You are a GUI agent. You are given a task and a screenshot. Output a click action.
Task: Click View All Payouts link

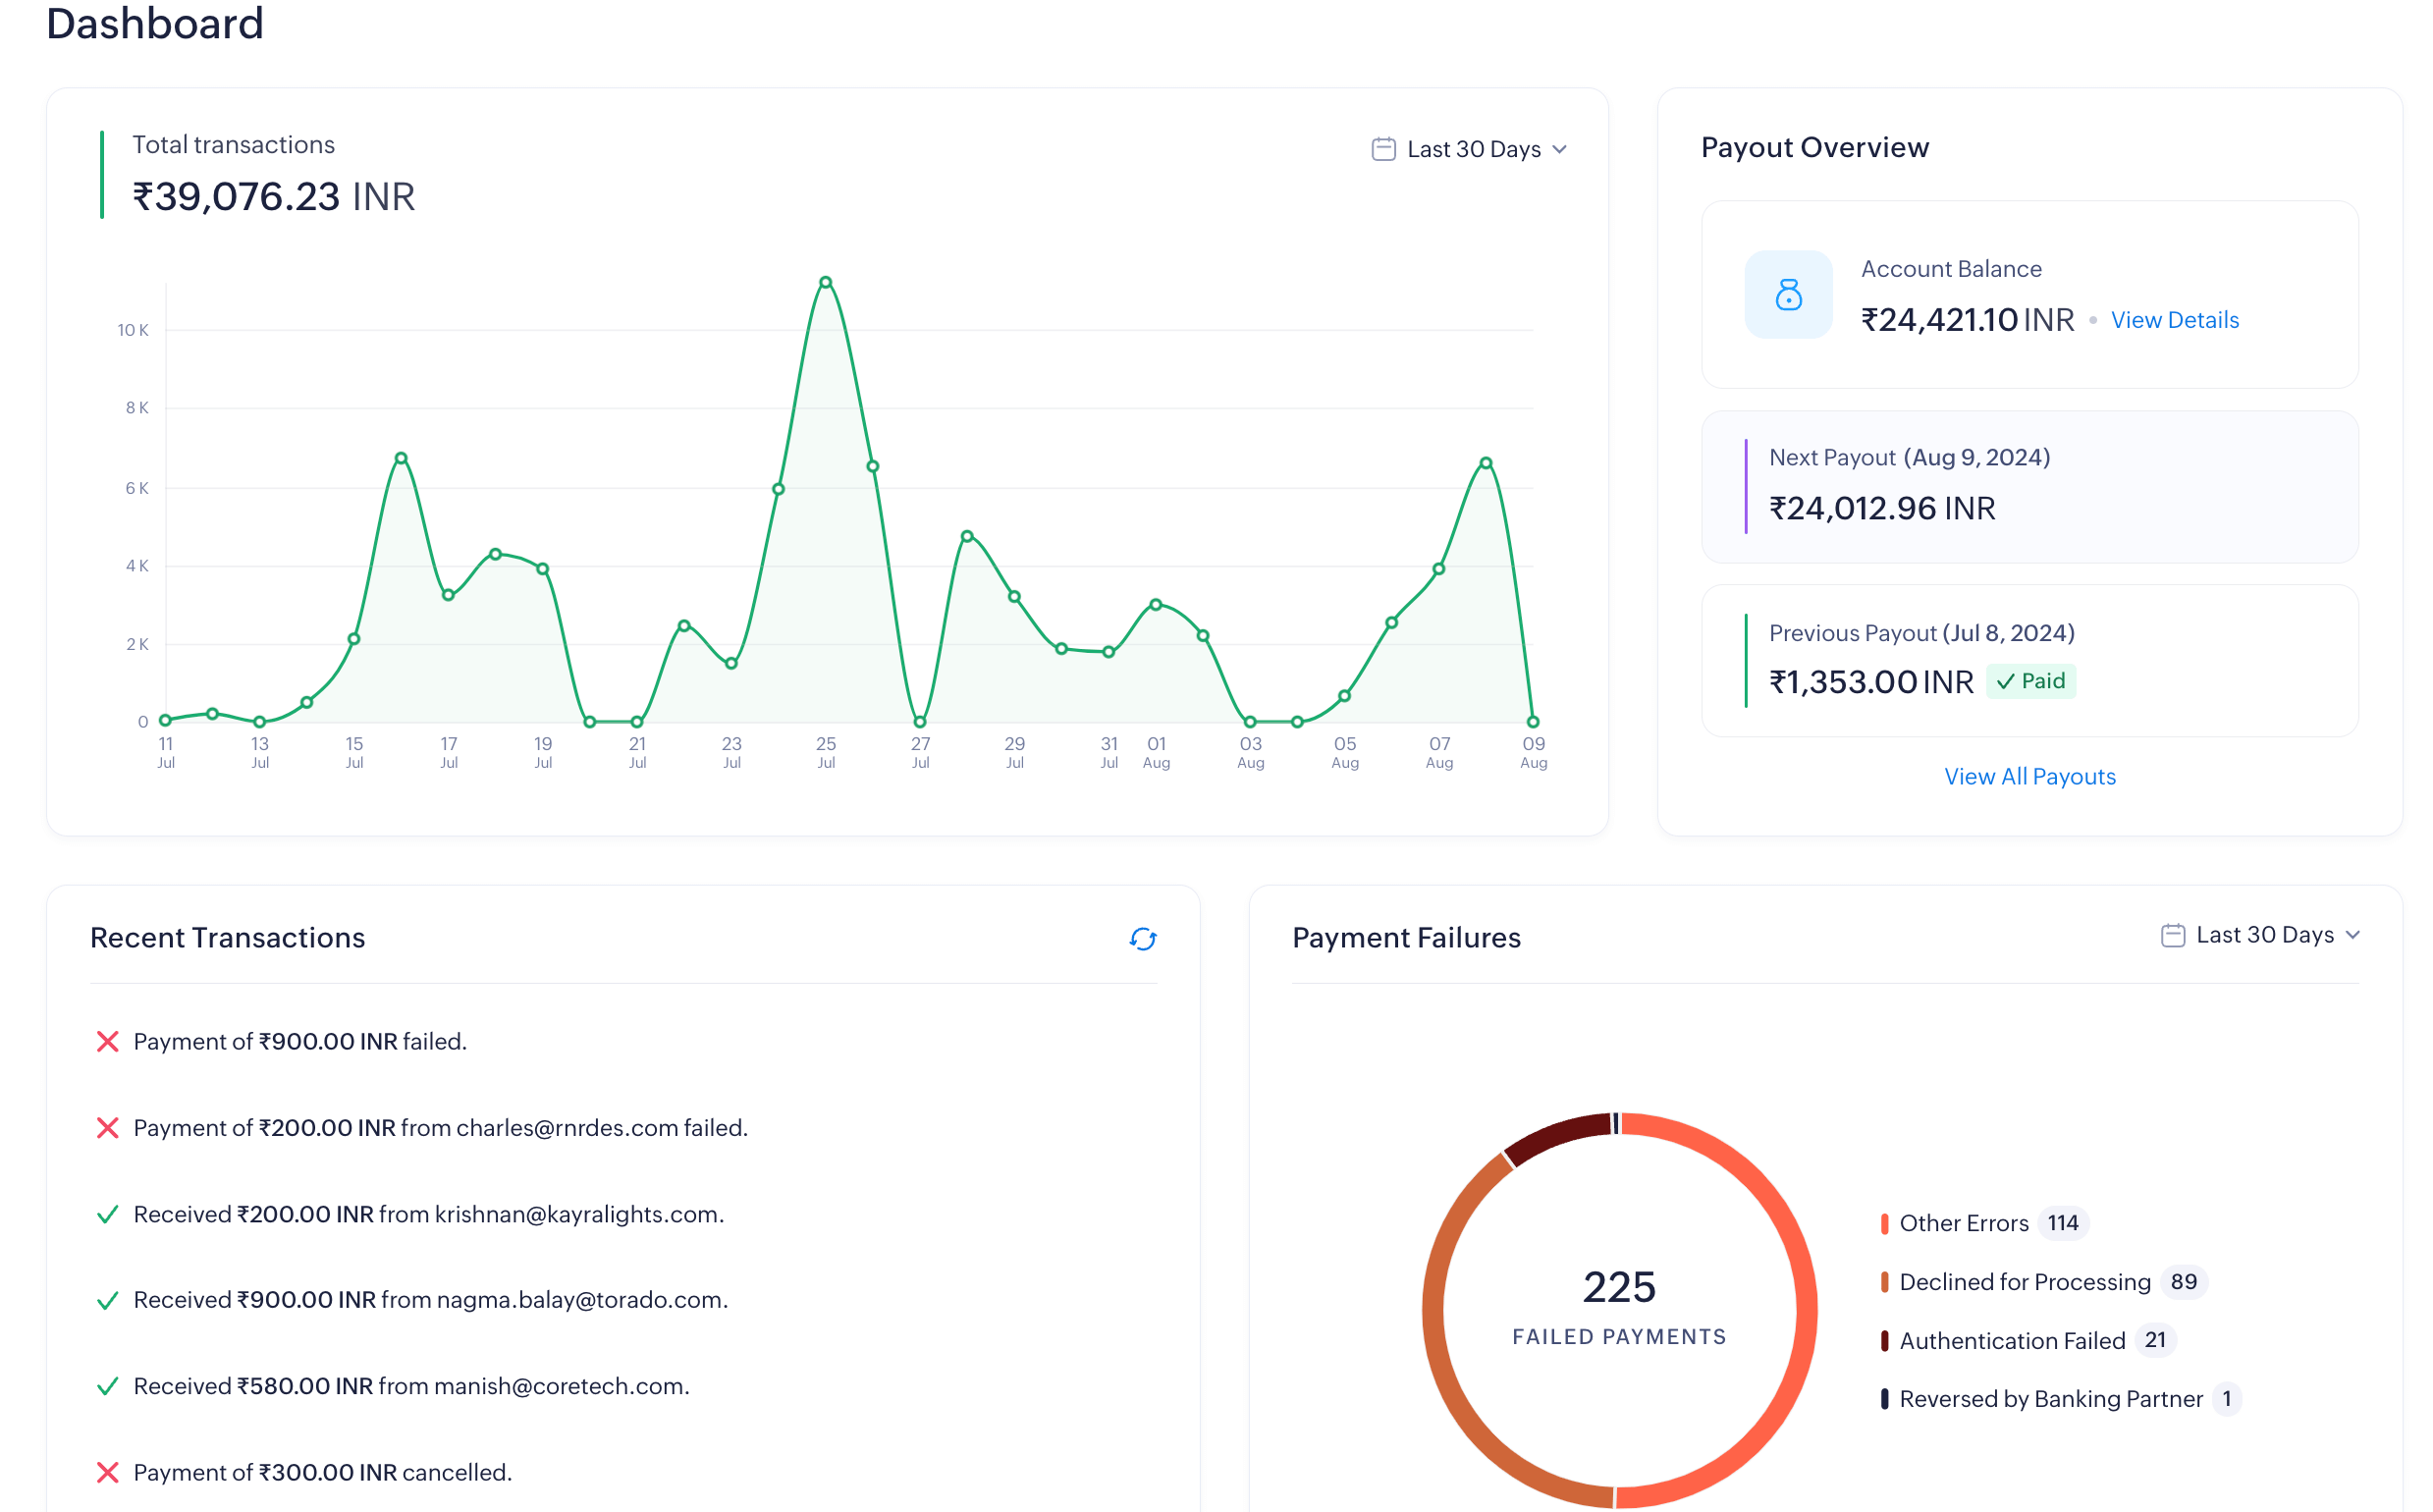pyautogui.click(x=2029, y=777)
